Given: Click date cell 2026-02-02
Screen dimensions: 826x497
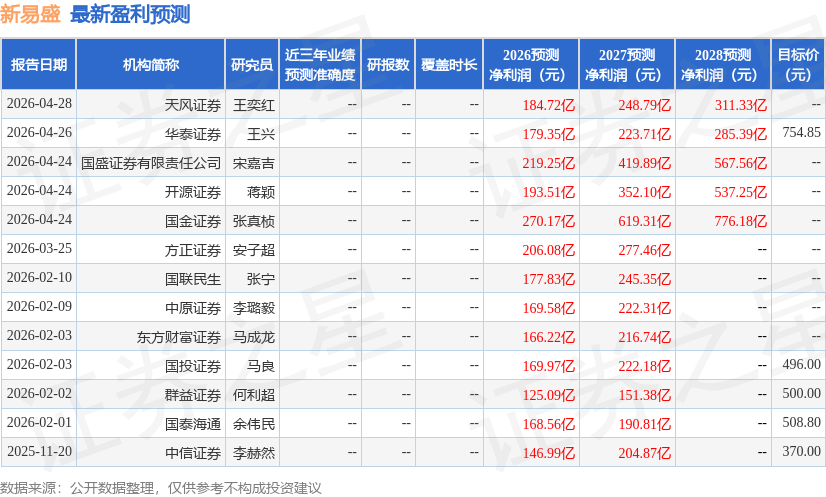Looking at the screenshot, I should 39,393.
